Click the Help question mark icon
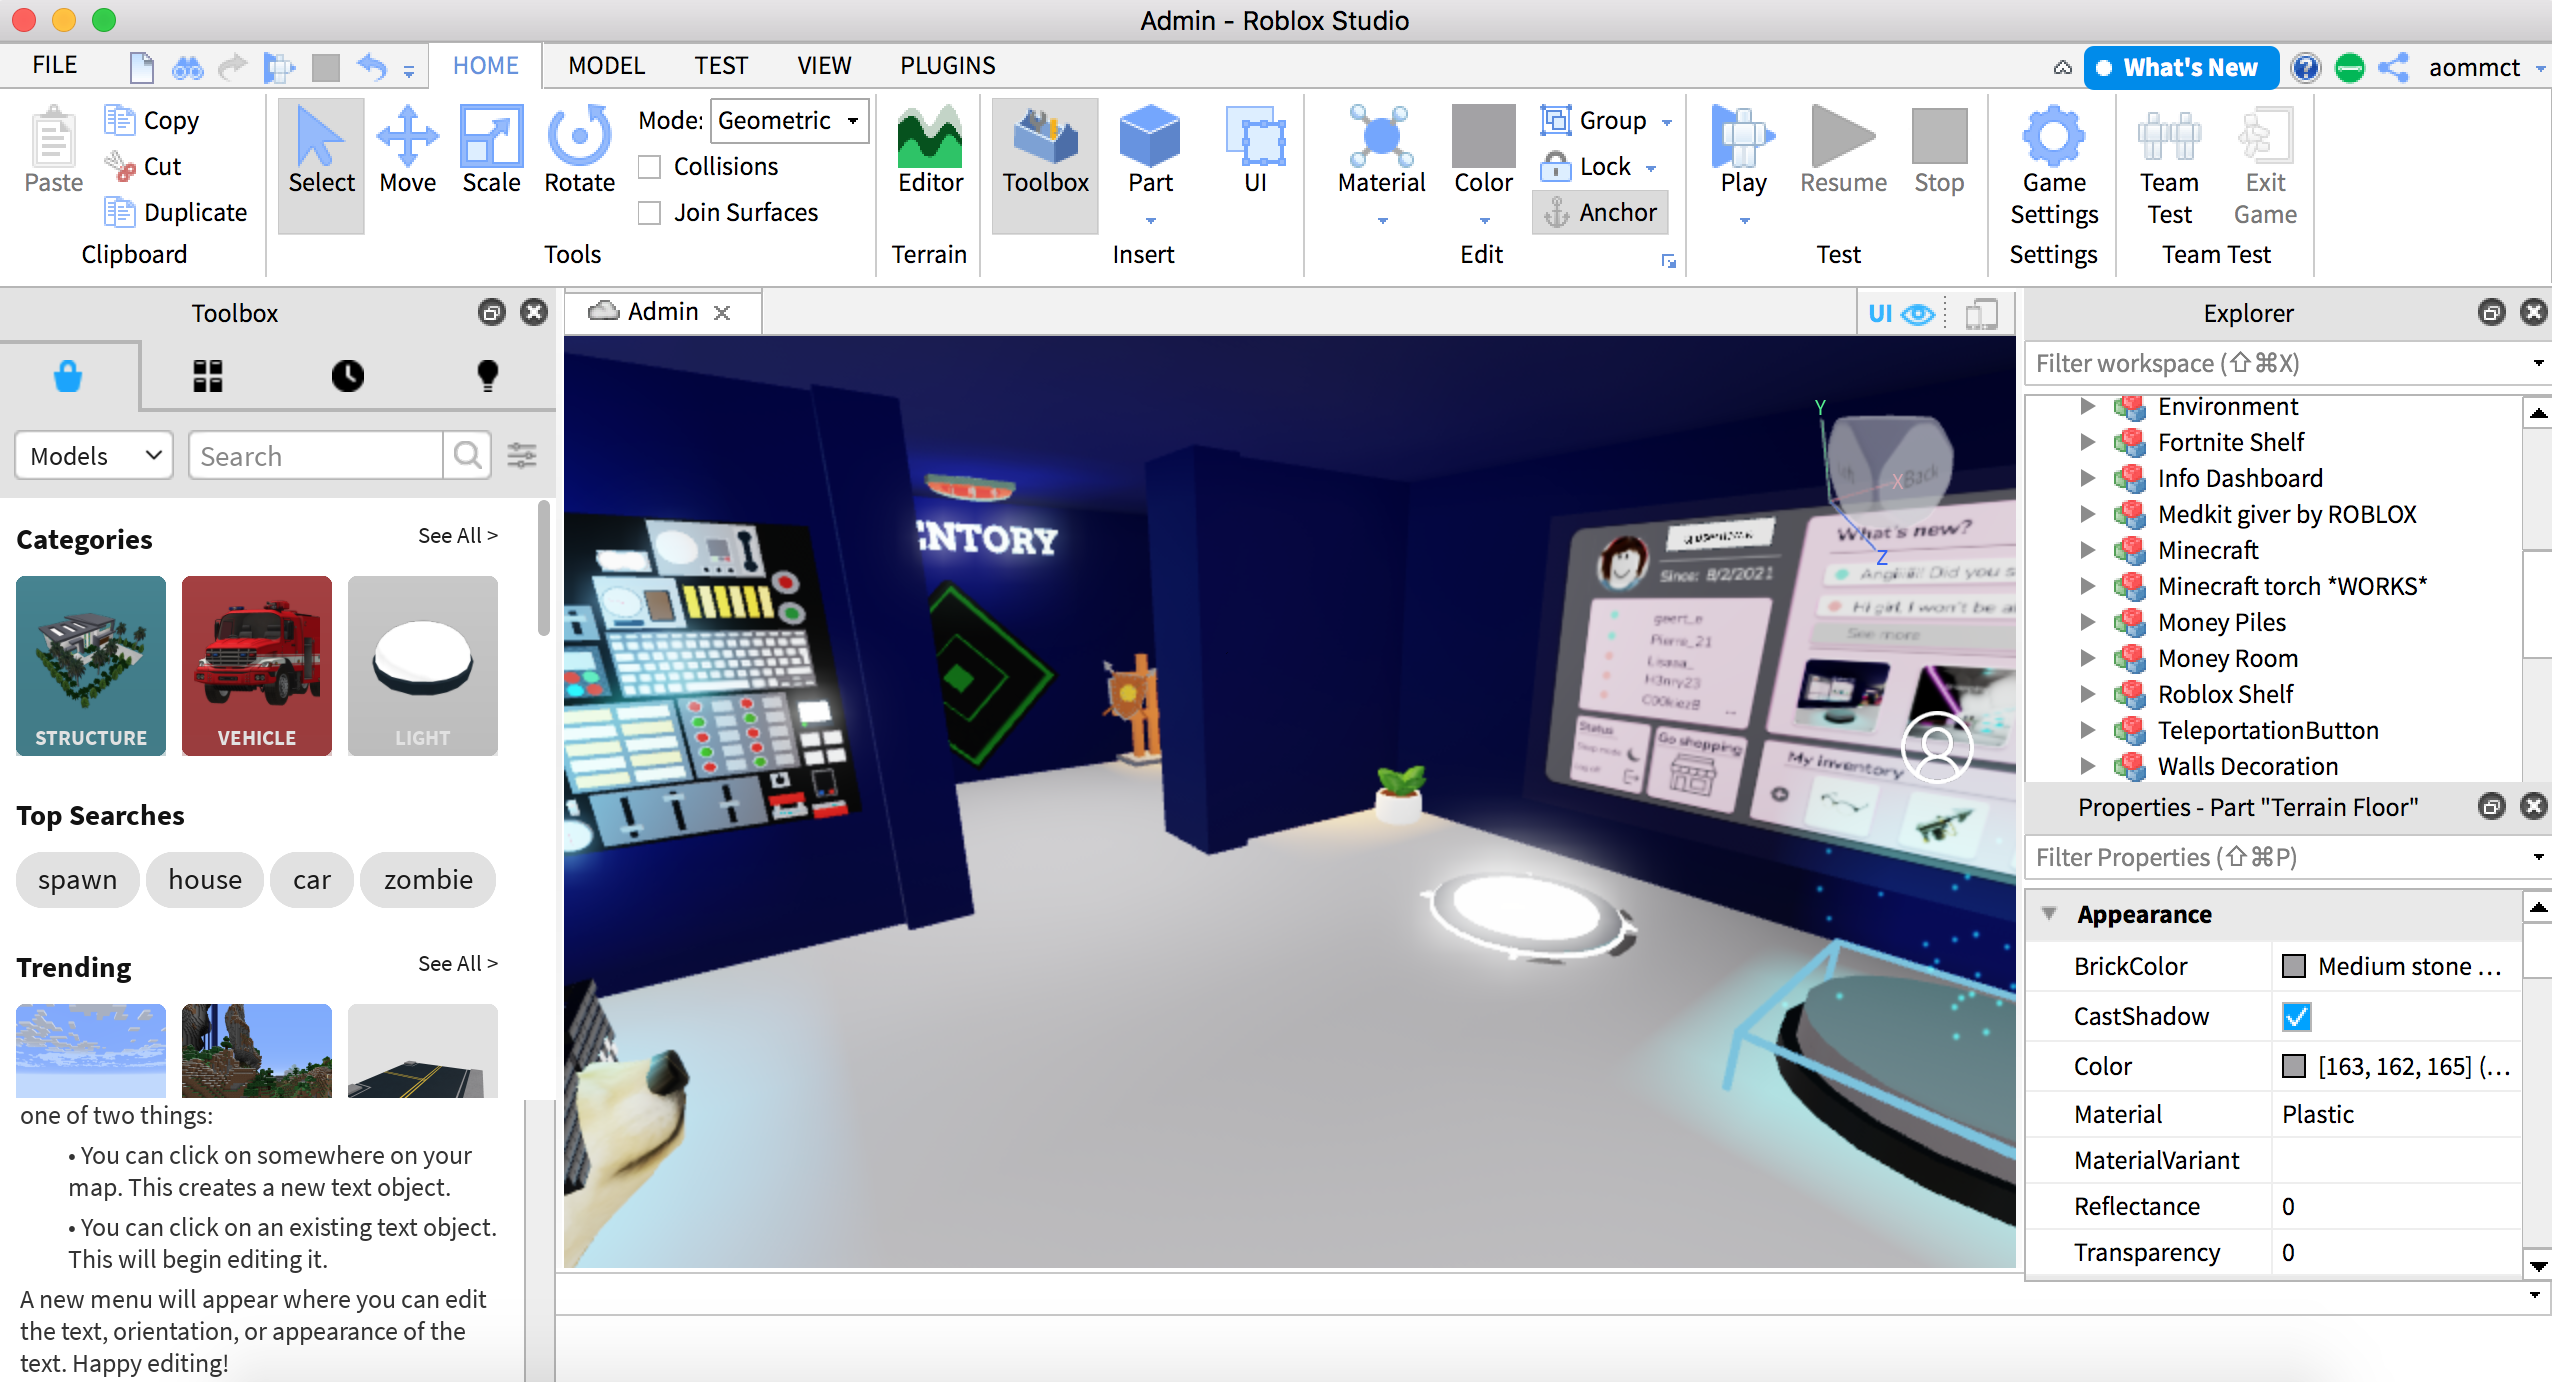This screenshot has width=2552, height=1382. tap(2305, 67)
